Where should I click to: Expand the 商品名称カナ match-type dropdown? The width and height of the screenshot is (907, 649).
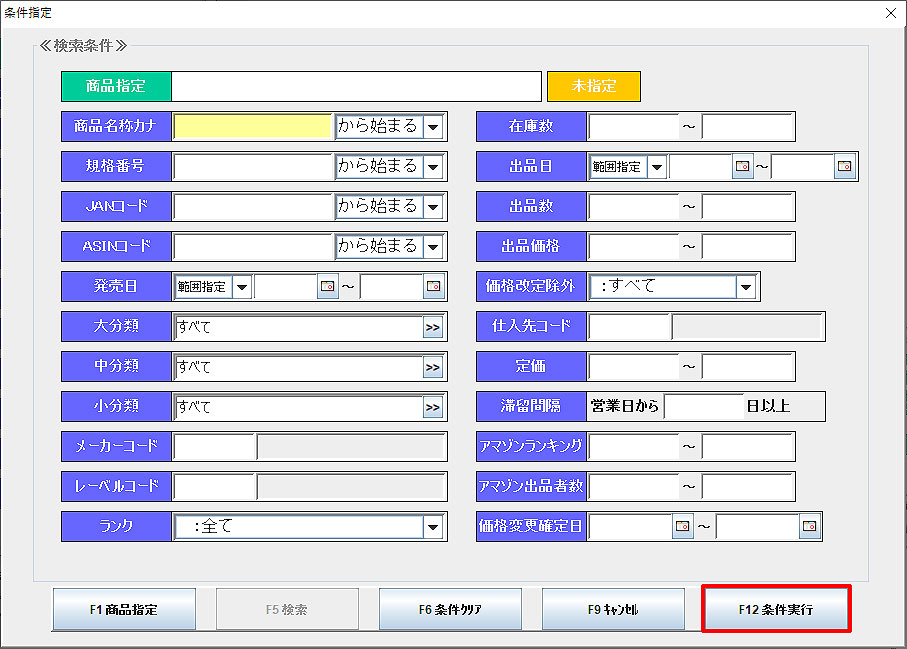432,127
